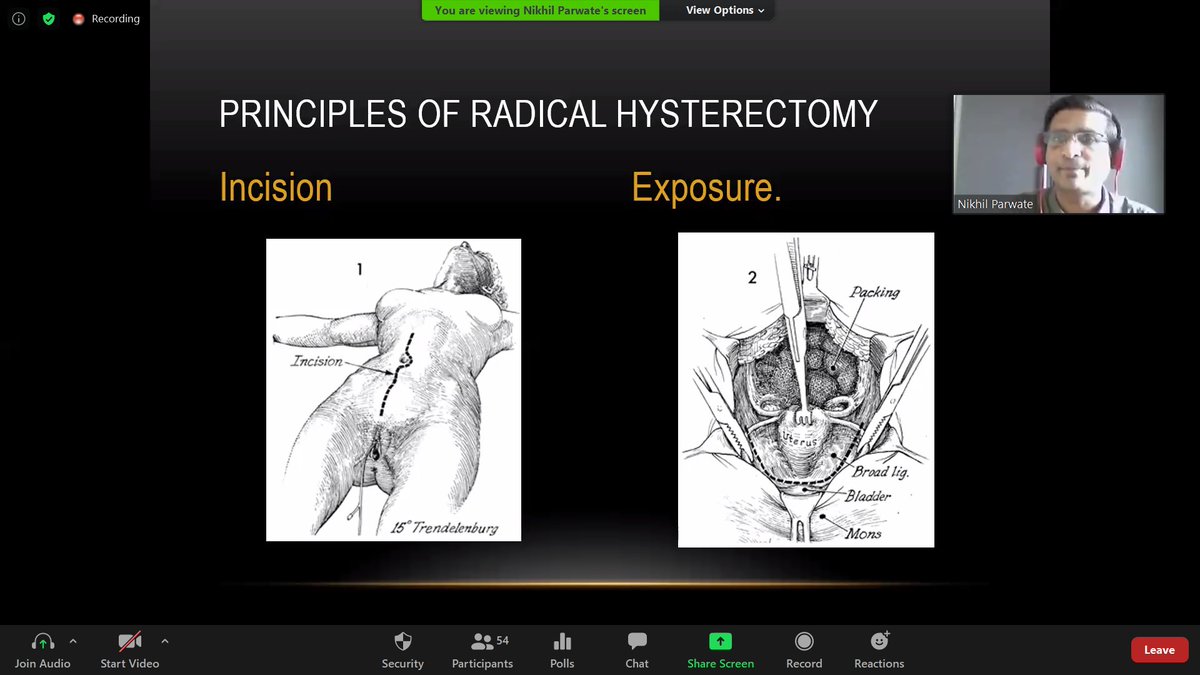Click the Incision illustration on the slide
This screenshot has width=1200, height=675.
[393, 390]
